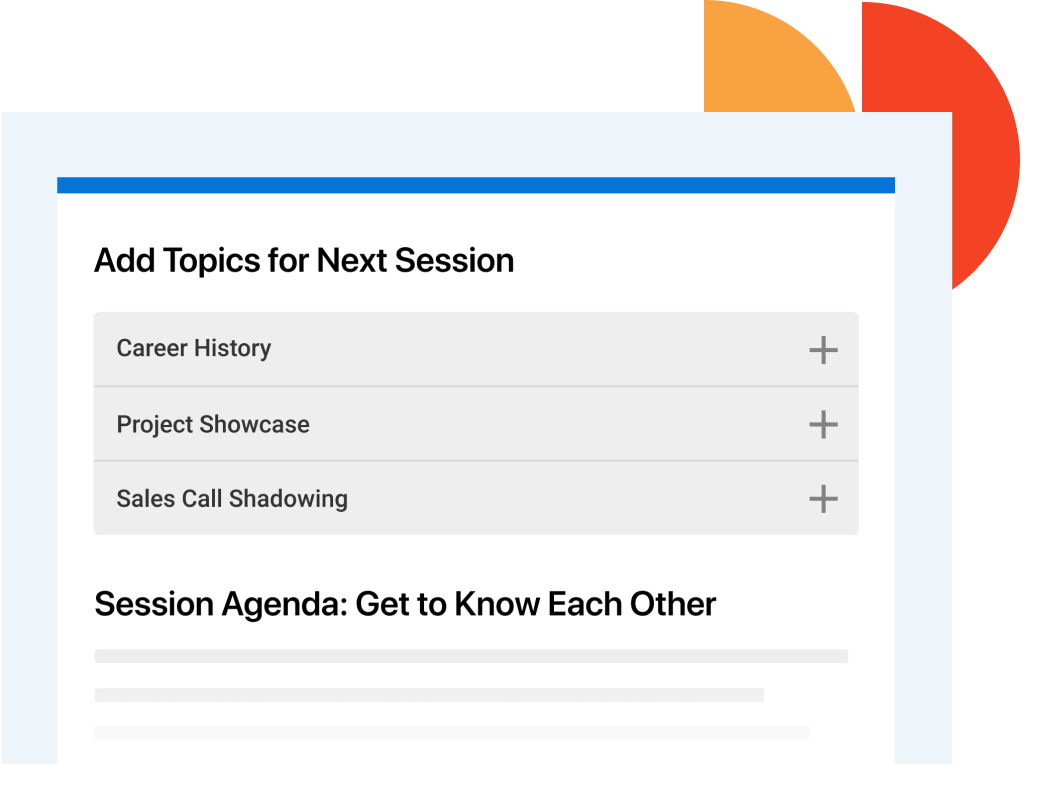Add Sales Call Shadowing using its plus icon

point(823,499)
